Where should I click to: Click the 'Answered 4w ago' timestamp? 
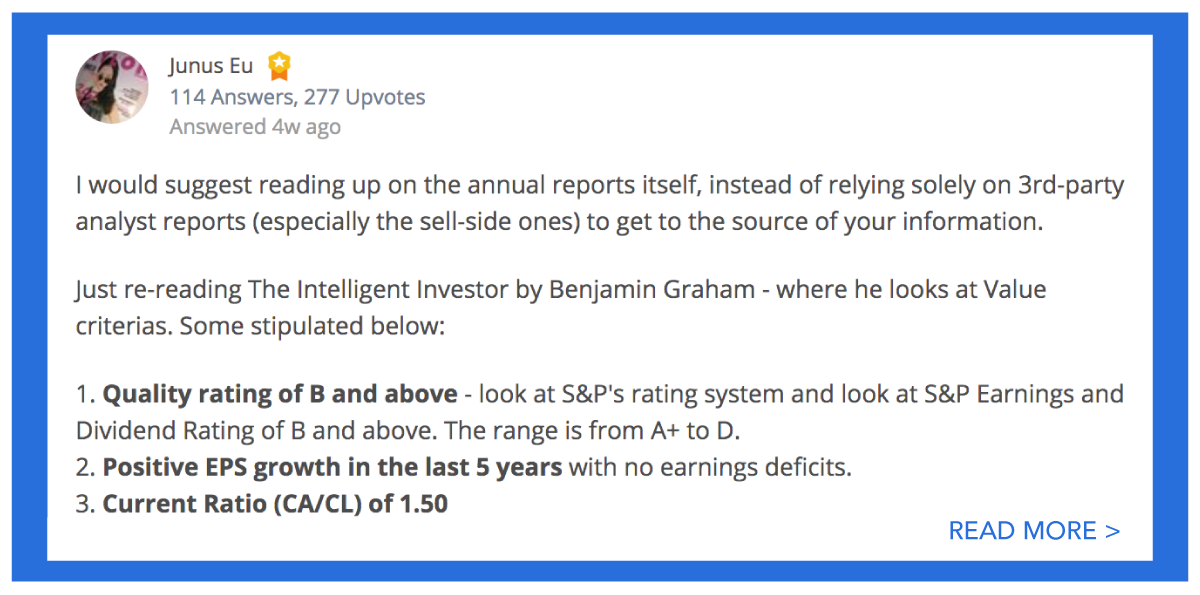point(255,127)
